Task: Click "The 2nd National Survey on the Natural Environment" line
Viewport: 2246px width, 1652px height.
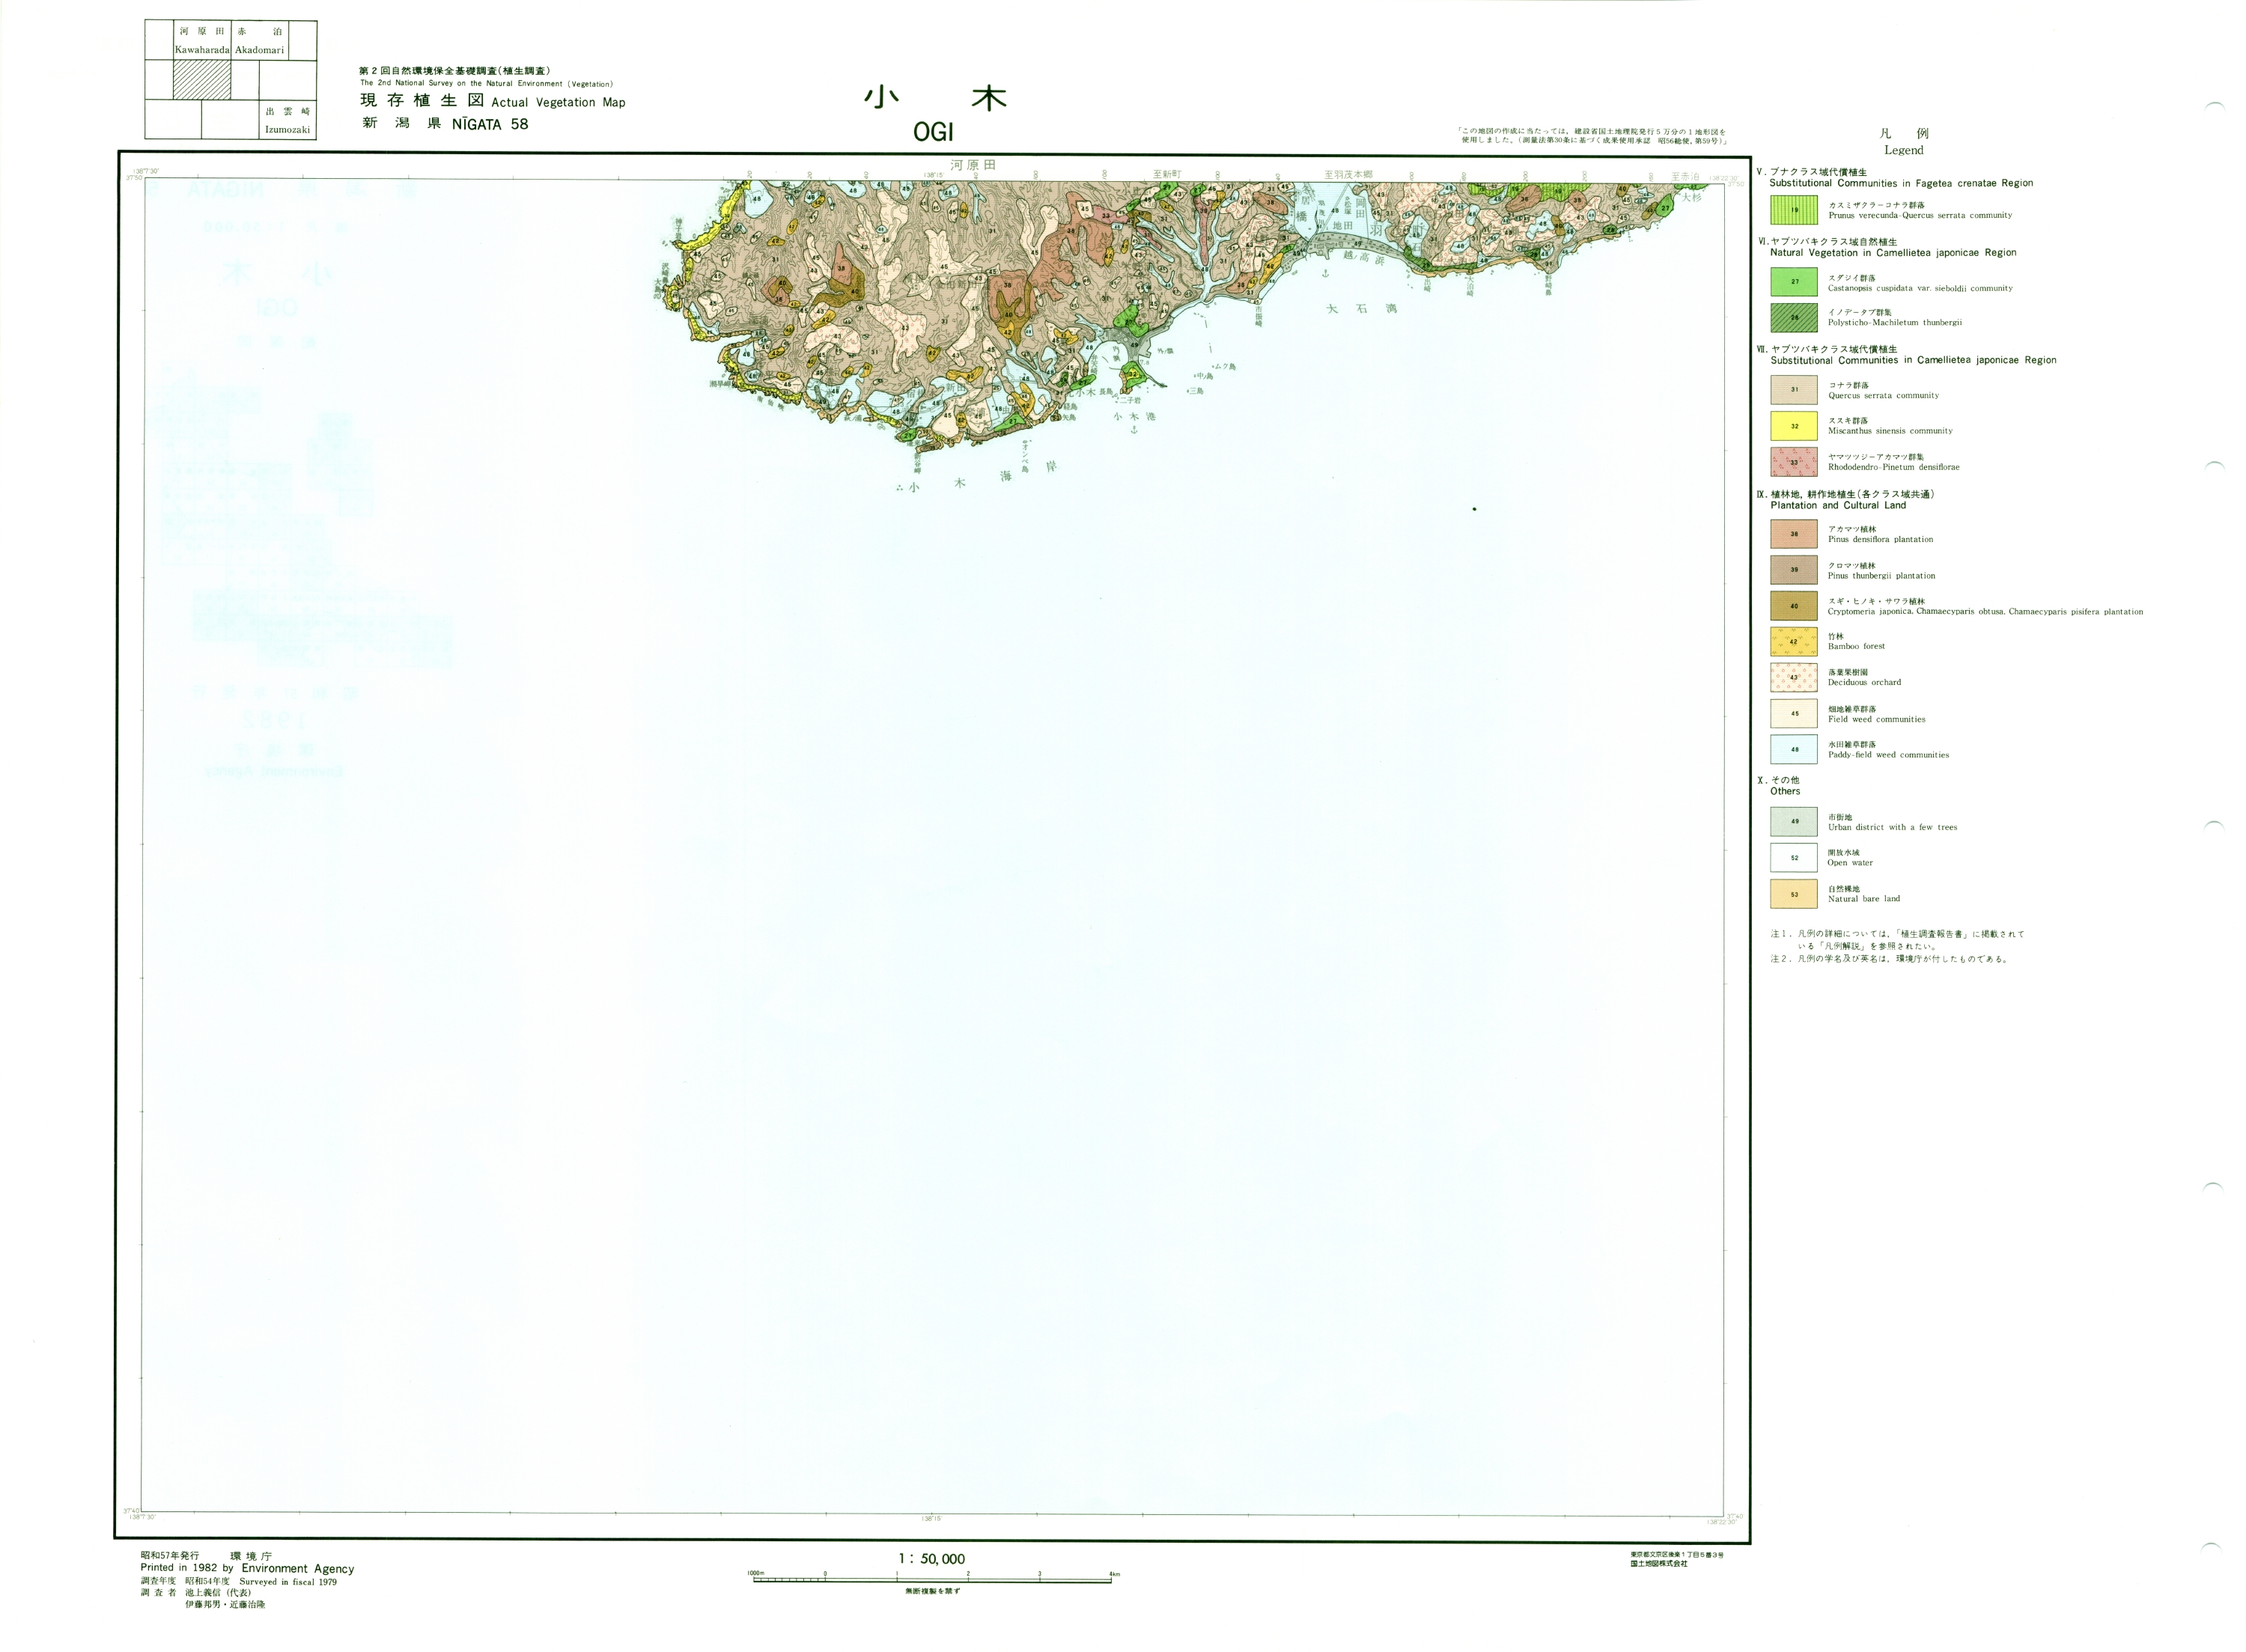Action: [486, 84]
